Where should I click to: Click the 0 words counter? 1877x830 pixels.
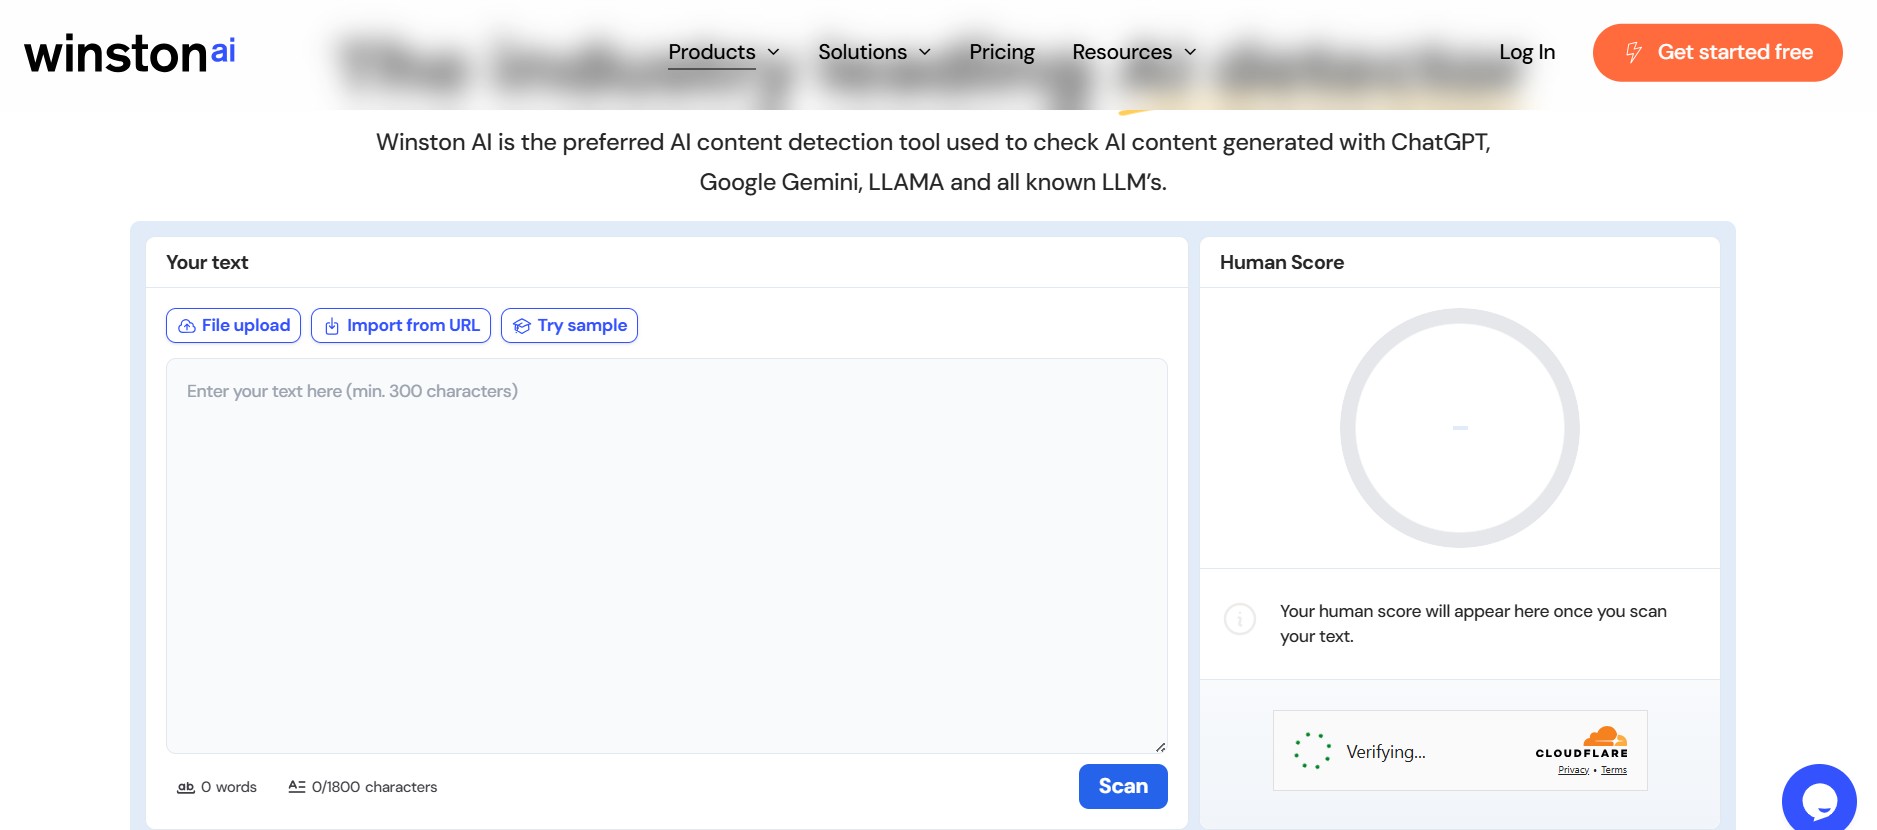point(229,787)
